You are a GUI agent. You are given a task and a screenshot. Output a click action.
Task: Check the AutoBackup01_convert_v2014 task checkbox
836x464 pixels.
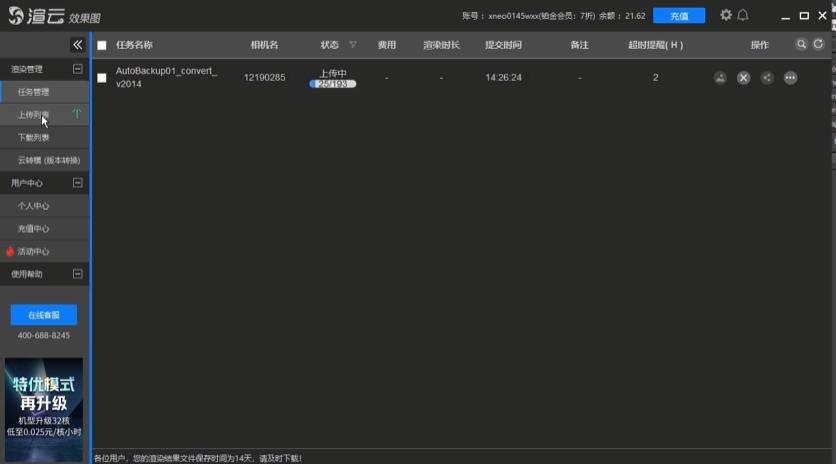pyautogui.click(x=102, y=78)
